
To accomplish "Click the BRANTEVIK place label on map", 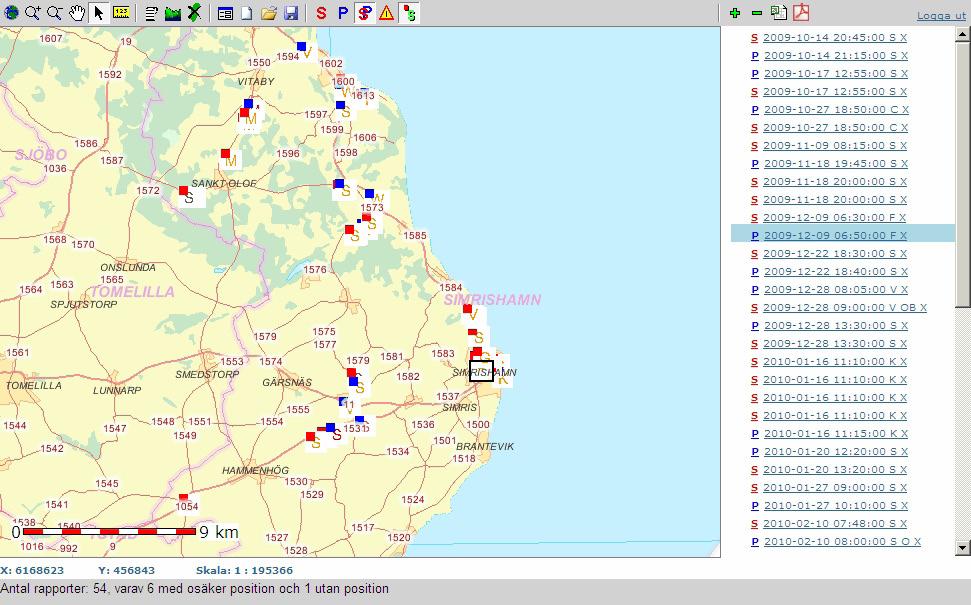I will (x=485, y=446).
